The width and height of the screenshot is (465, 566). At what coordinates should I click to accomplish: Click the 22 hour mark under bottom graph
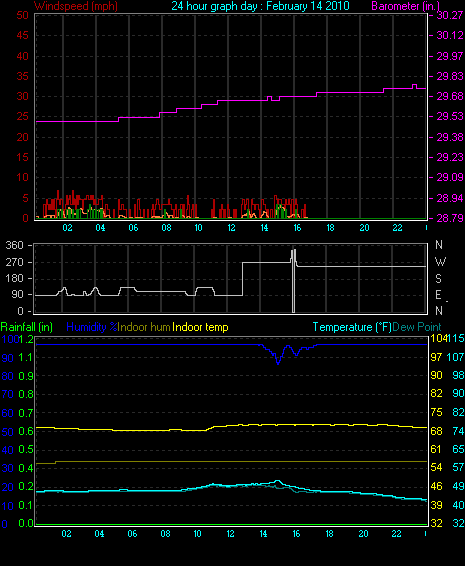click(396, 534)
